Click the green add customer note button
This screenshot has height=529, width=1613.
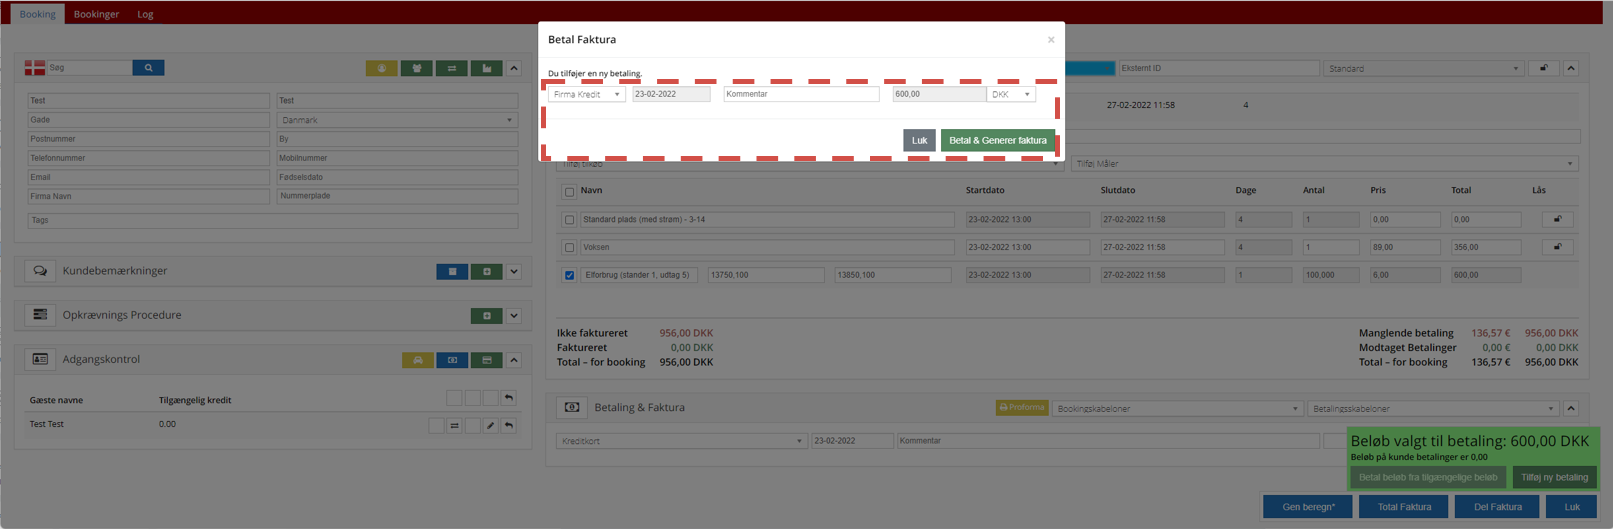tap(486, 271)
